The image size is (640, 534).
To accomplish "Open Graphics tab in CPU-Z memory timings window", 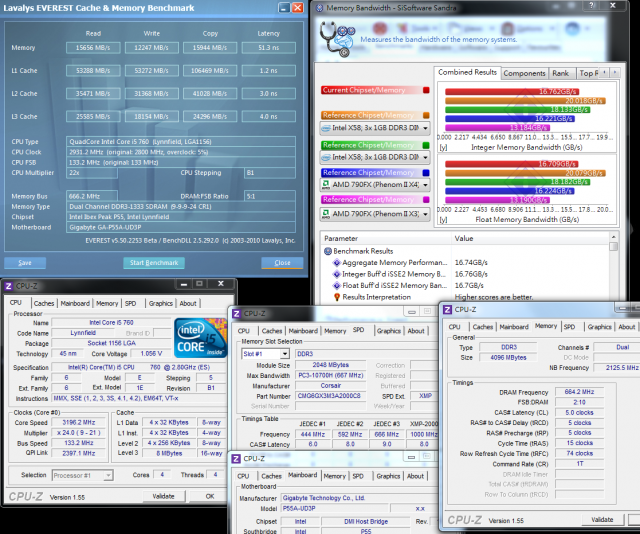I will 600,327.
